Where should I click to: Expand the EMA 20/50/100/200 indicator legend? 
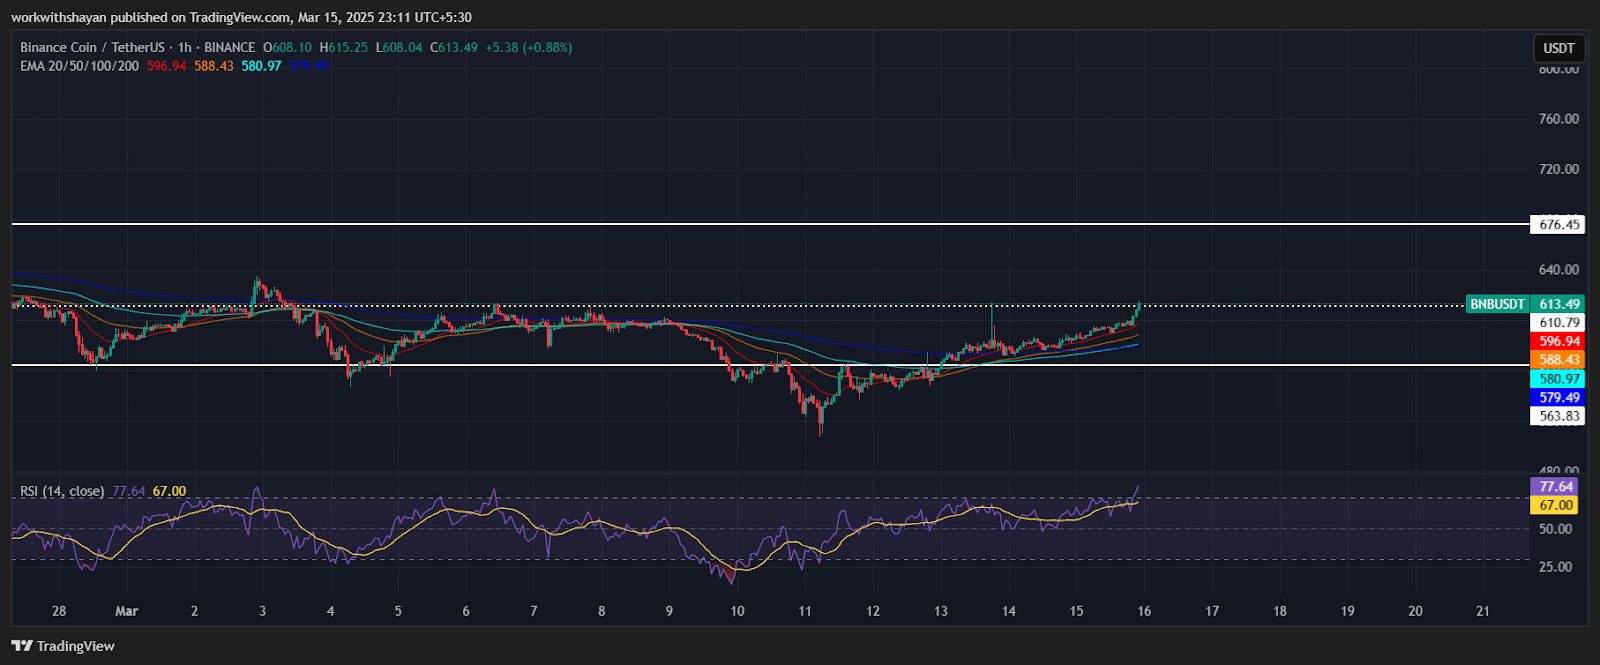pyautogui.click(x=79, y=66)
